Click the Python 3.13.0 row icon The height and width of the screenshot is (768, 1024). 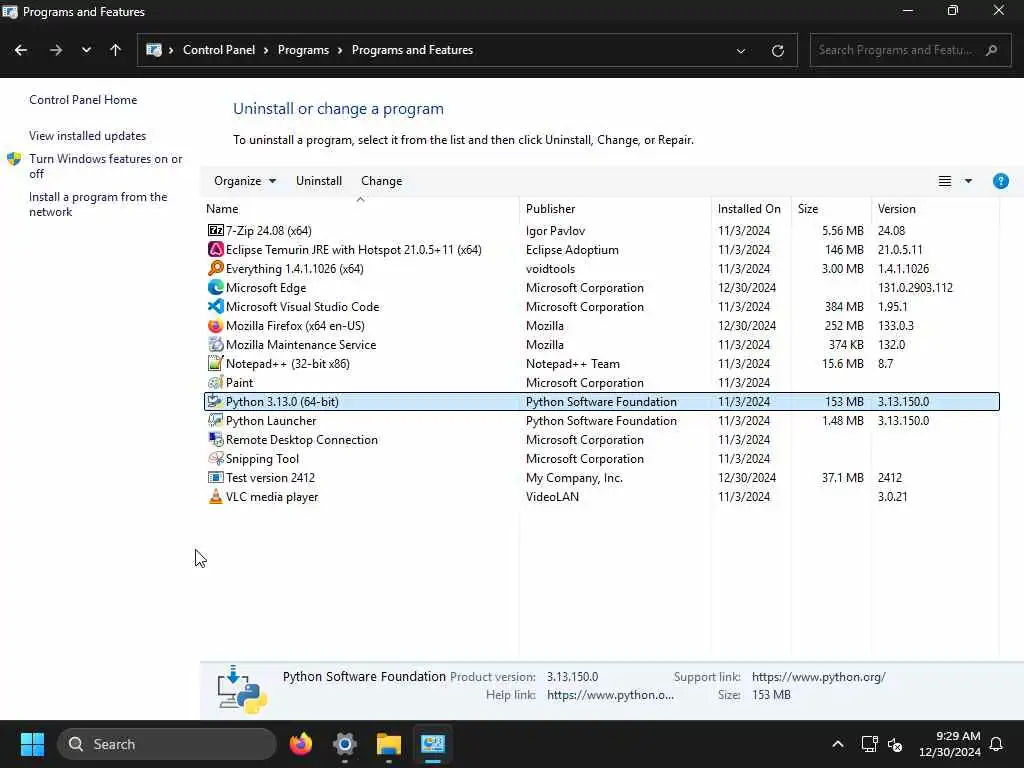[215, 401]
